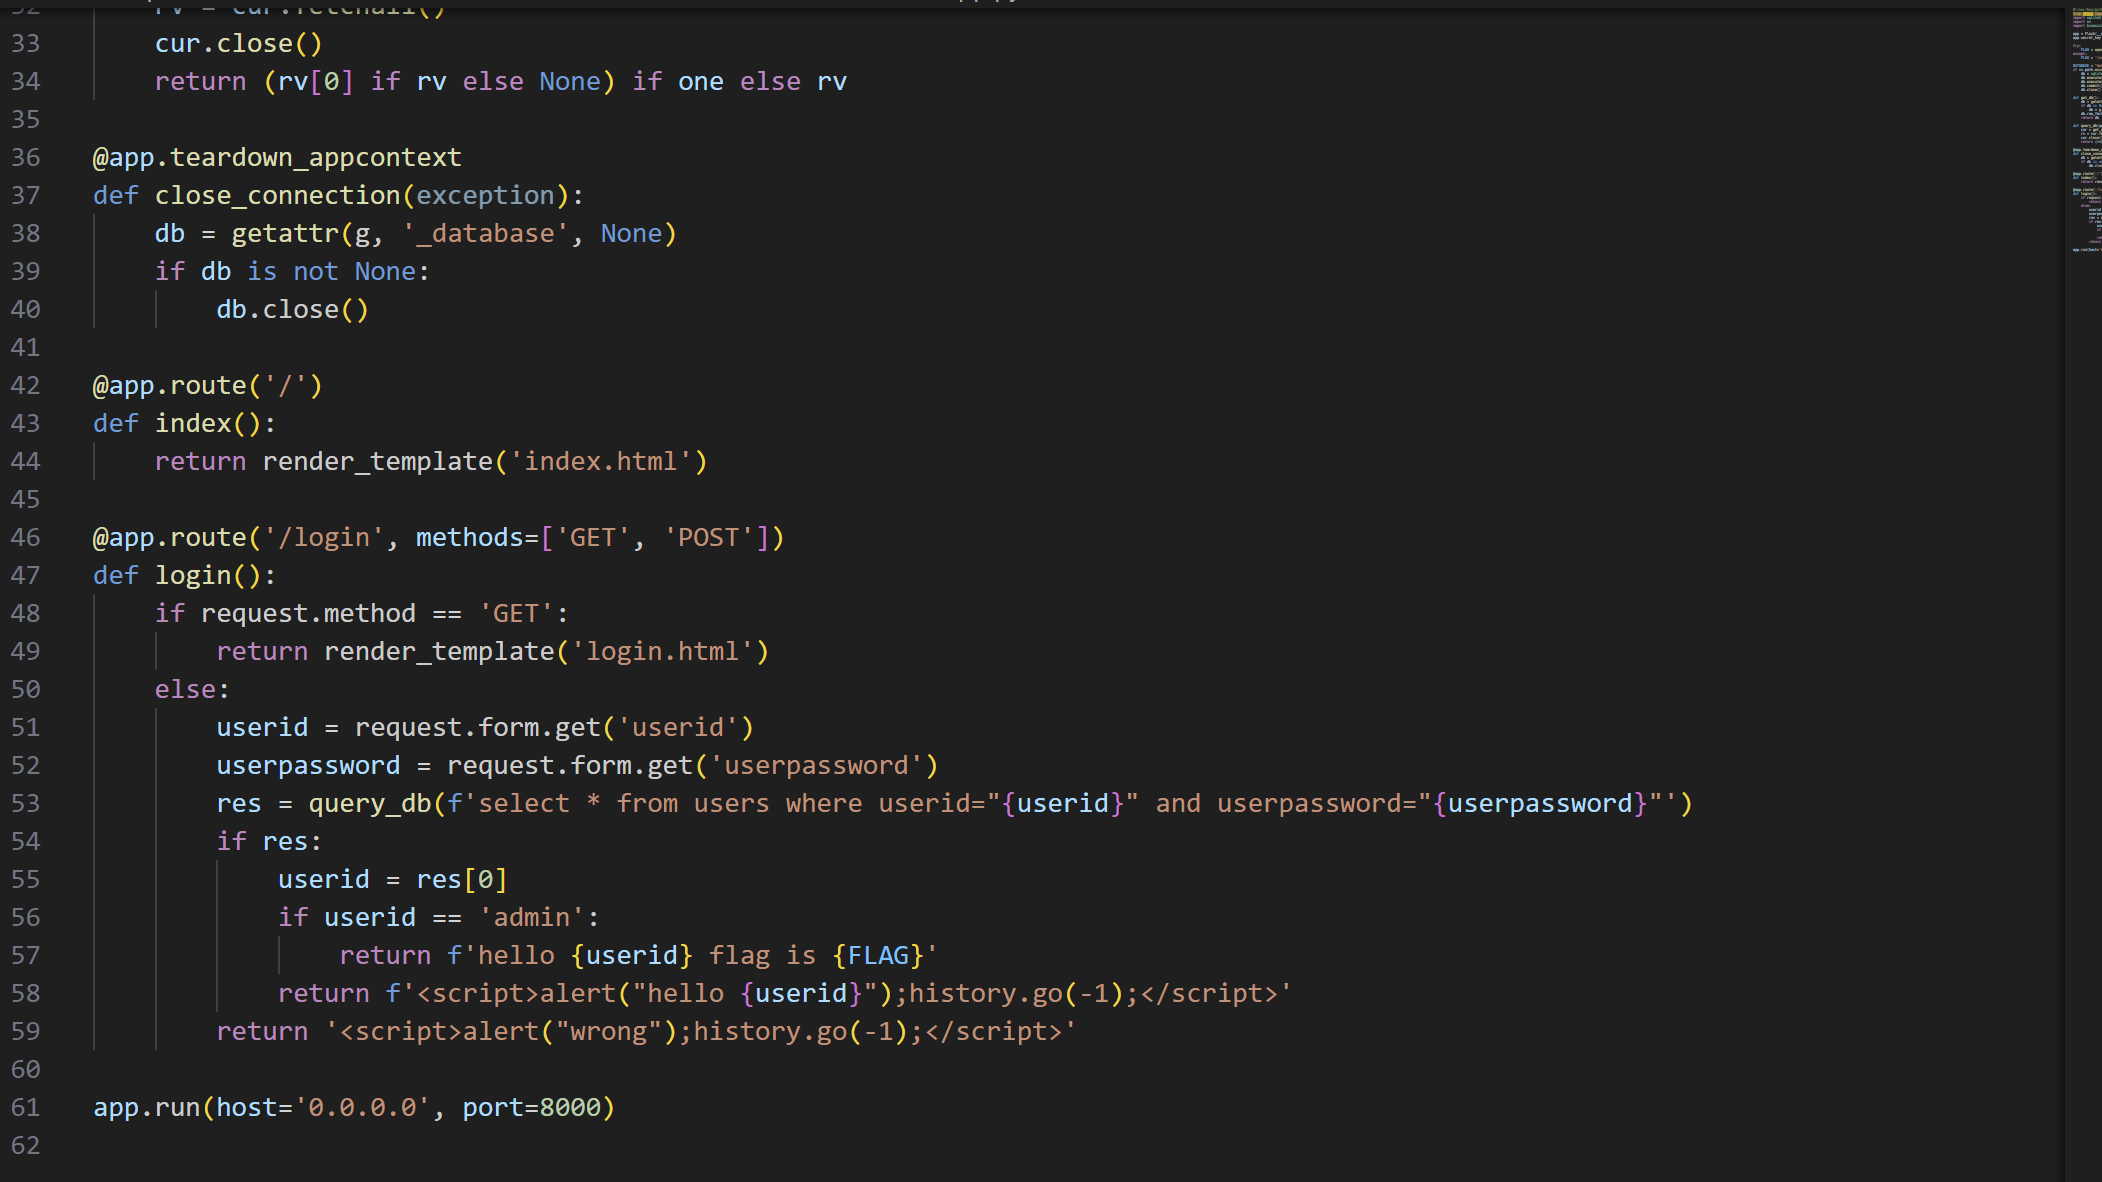The image size is (2102, 1182).
Task: Click the 'admin' string on line 56
Action: (x=531, y=918)
